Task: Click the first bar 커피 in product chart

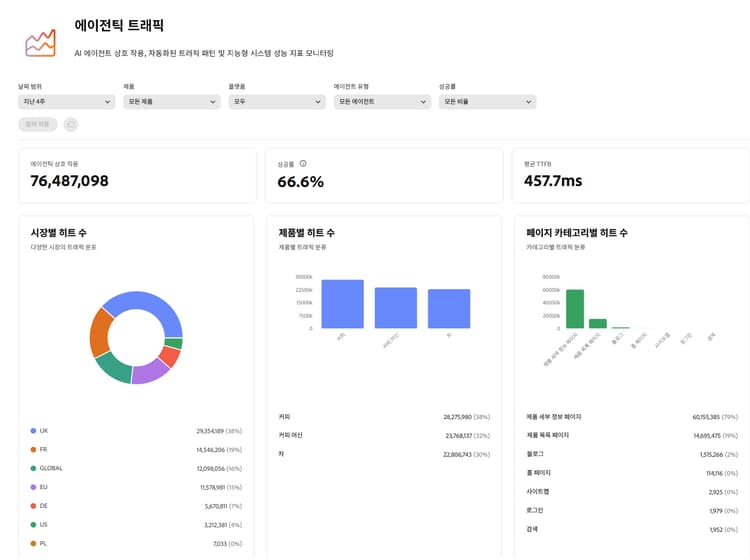Action: (342, 304)
